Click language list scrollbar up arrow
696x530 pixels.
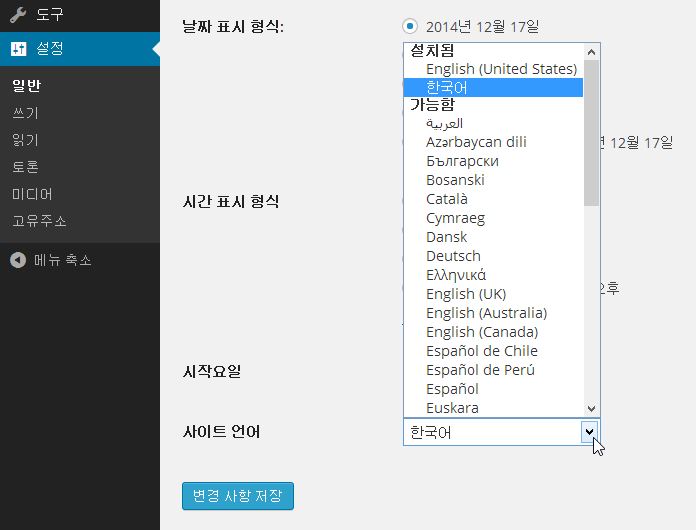tap(591, 52)
